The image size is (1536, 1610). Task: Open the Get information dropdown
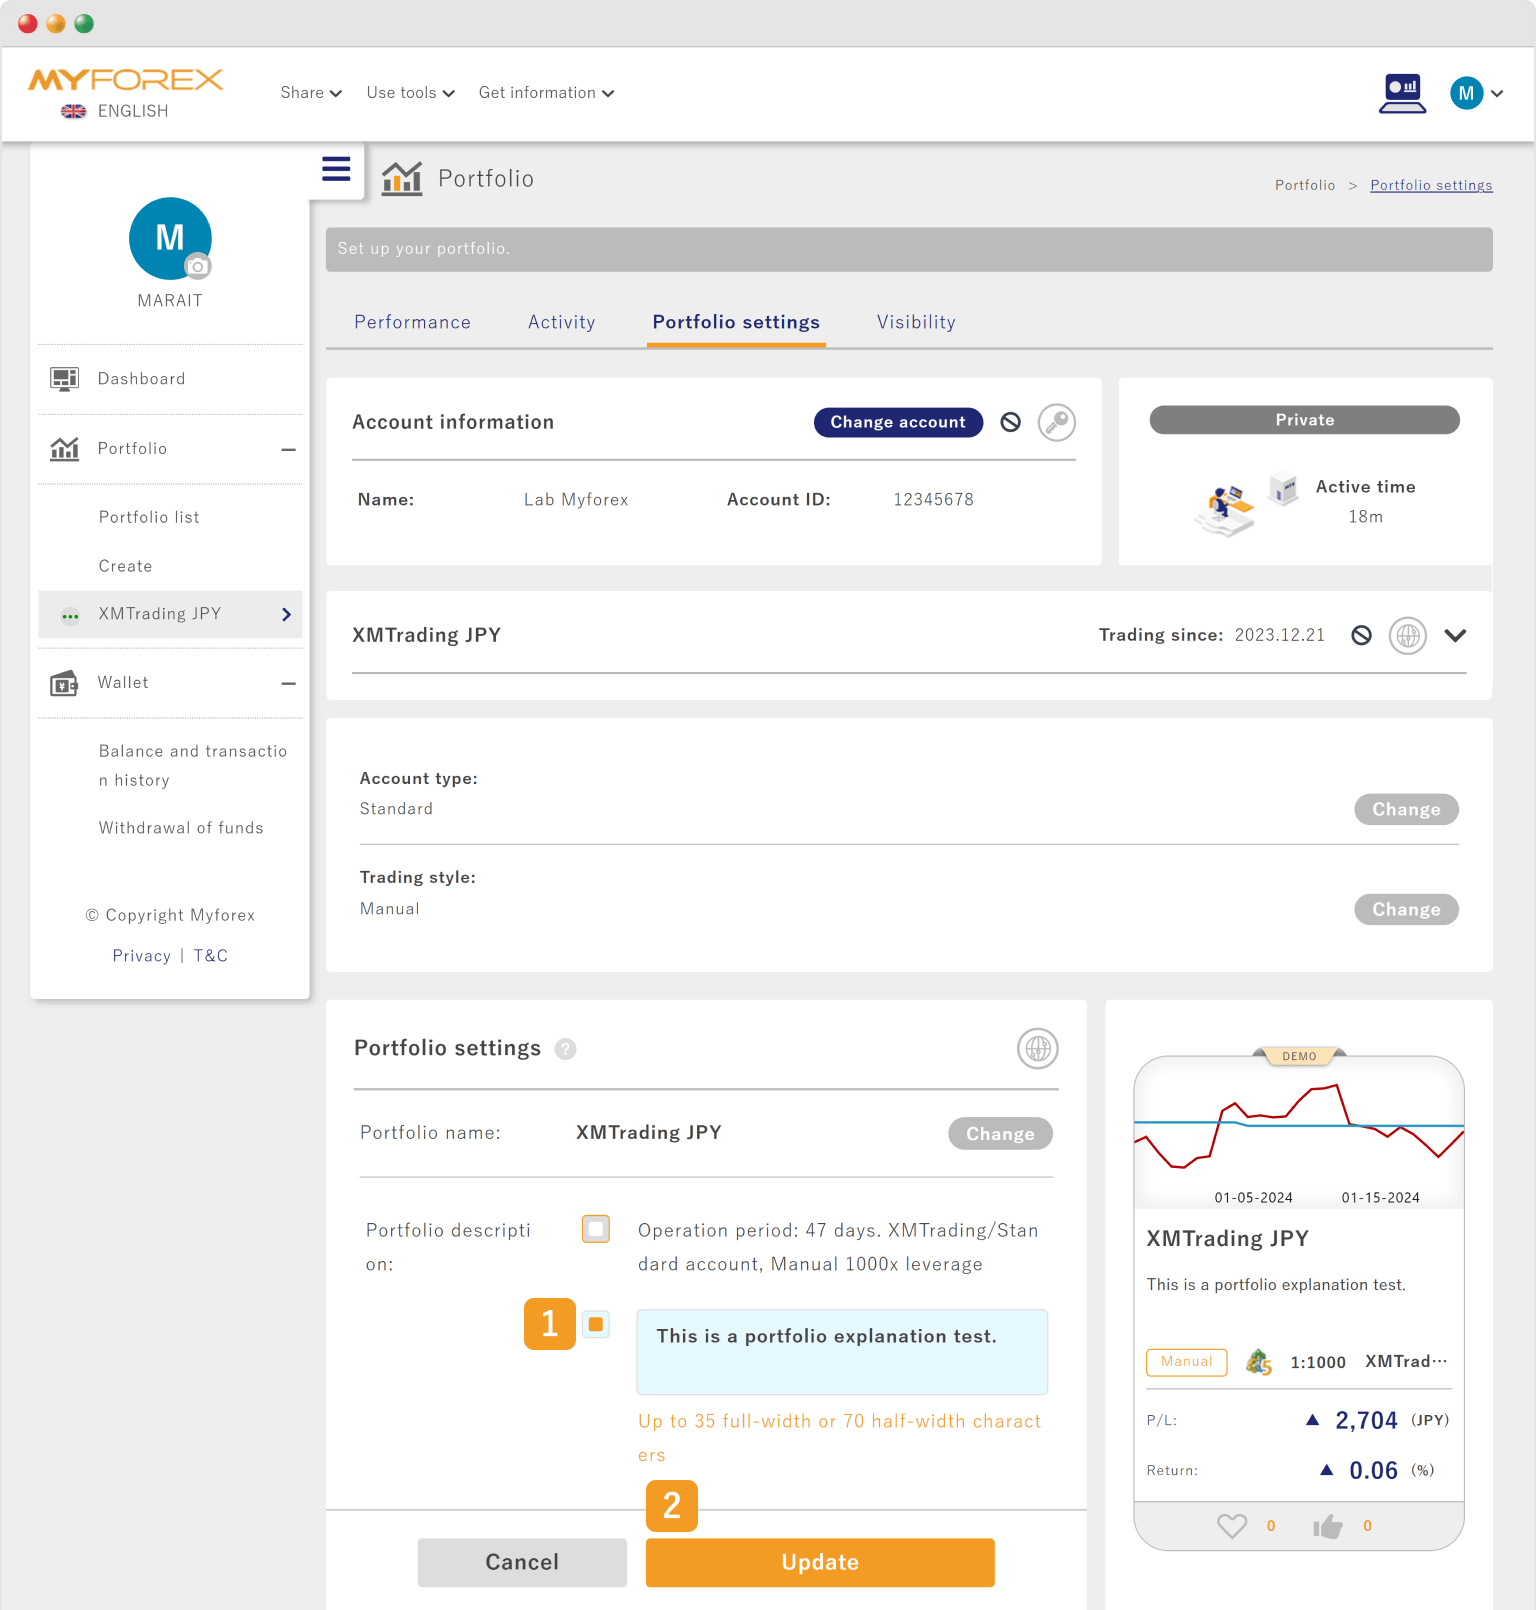click(x=546, y=93)
